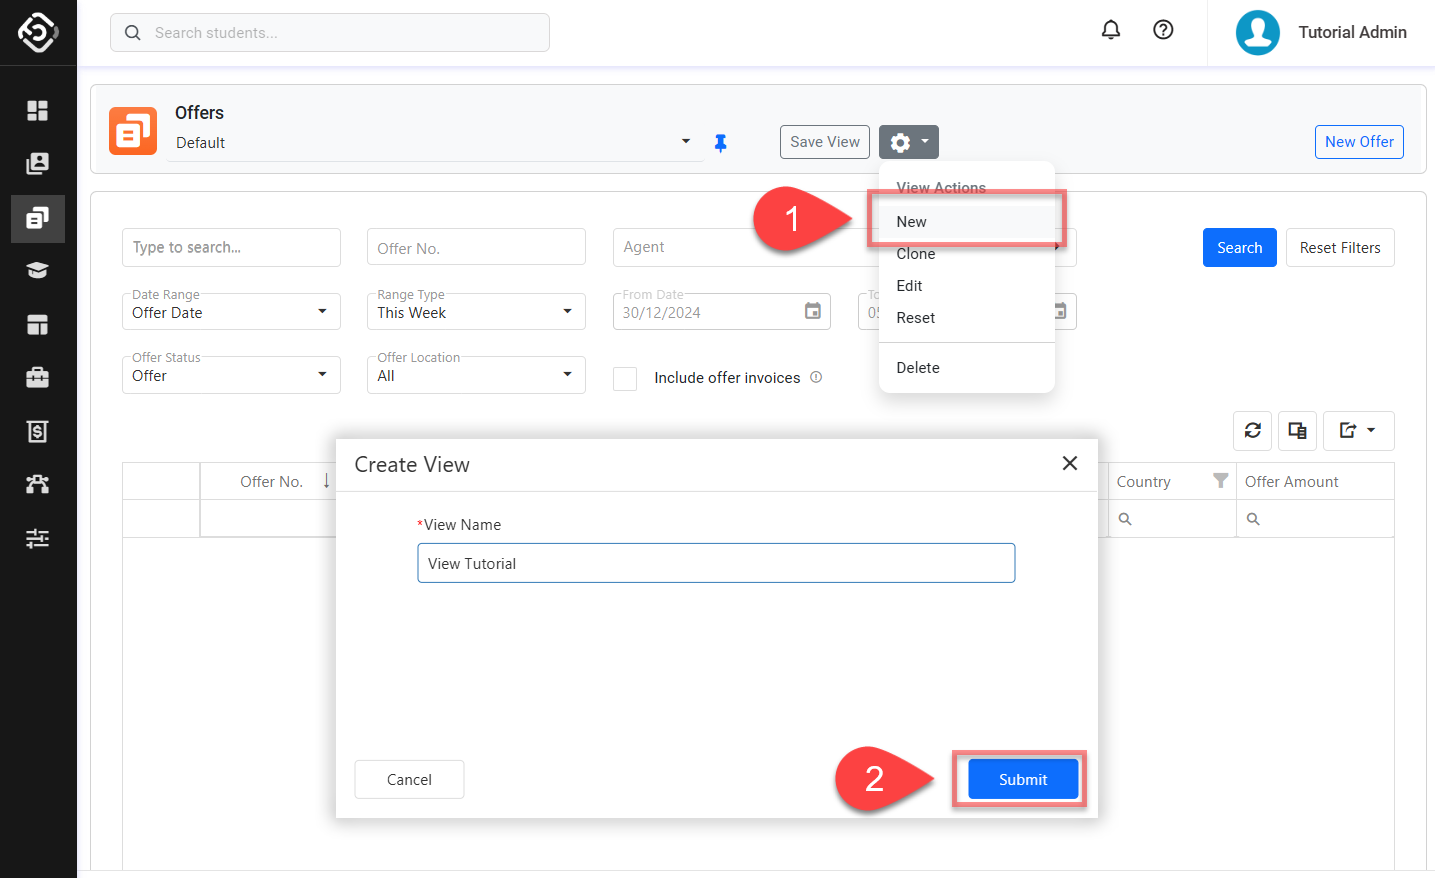Open the export options dropdown arrow
This screenshot has height=878, width=1435.
[x=1370, y=431]
